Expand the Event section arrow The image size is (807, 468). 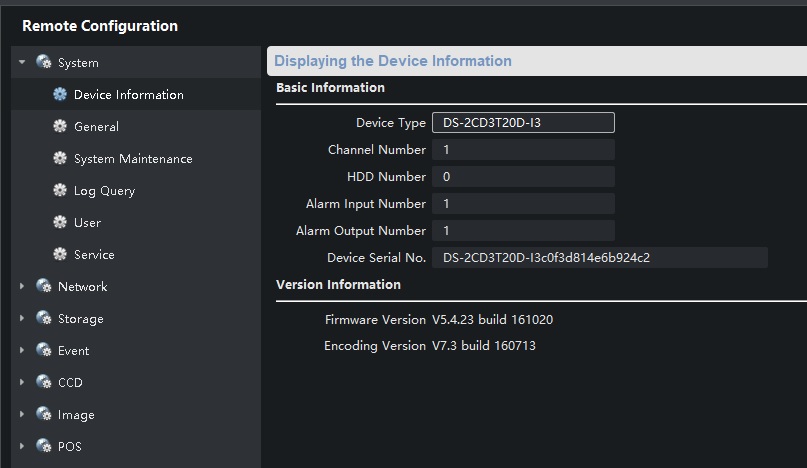(22, 351)
